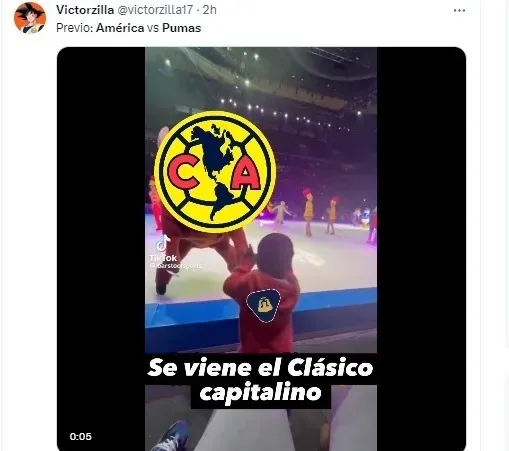Screen dimensions: 509x451
Task: Click the 0:05 video time indicator
Action: 81,436
